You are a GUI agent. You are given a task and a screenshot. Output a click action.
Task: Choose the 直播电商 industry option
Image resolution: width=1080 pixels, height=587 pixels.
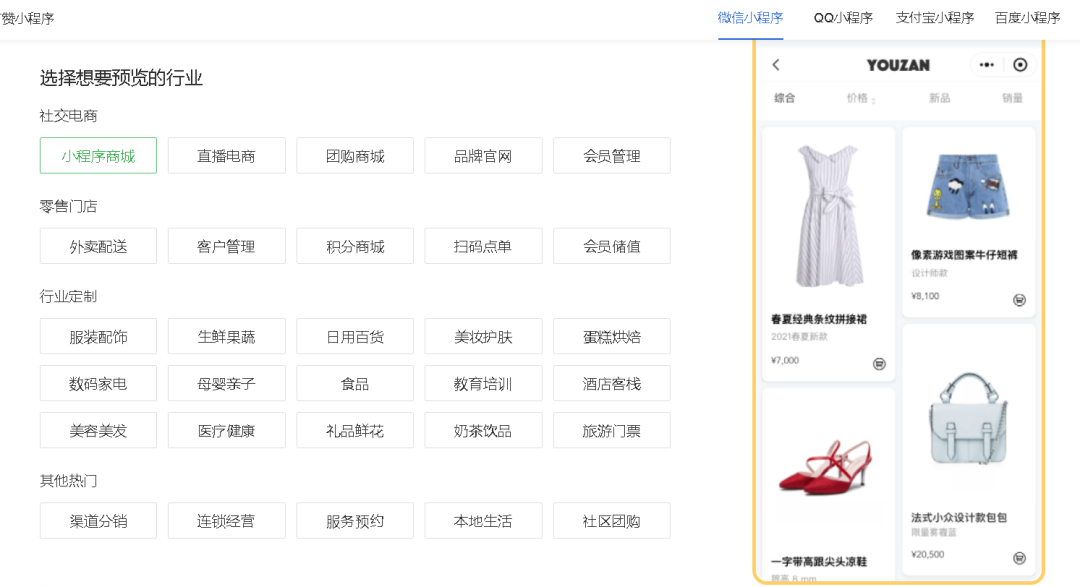click(x=226, y=156)
